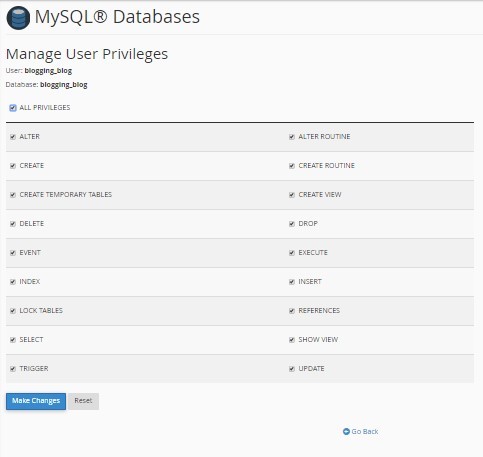Uncheck the ALTER ROUTINE privilege
The height and width of the screenshot is (457, 483).
pos(292,137)
